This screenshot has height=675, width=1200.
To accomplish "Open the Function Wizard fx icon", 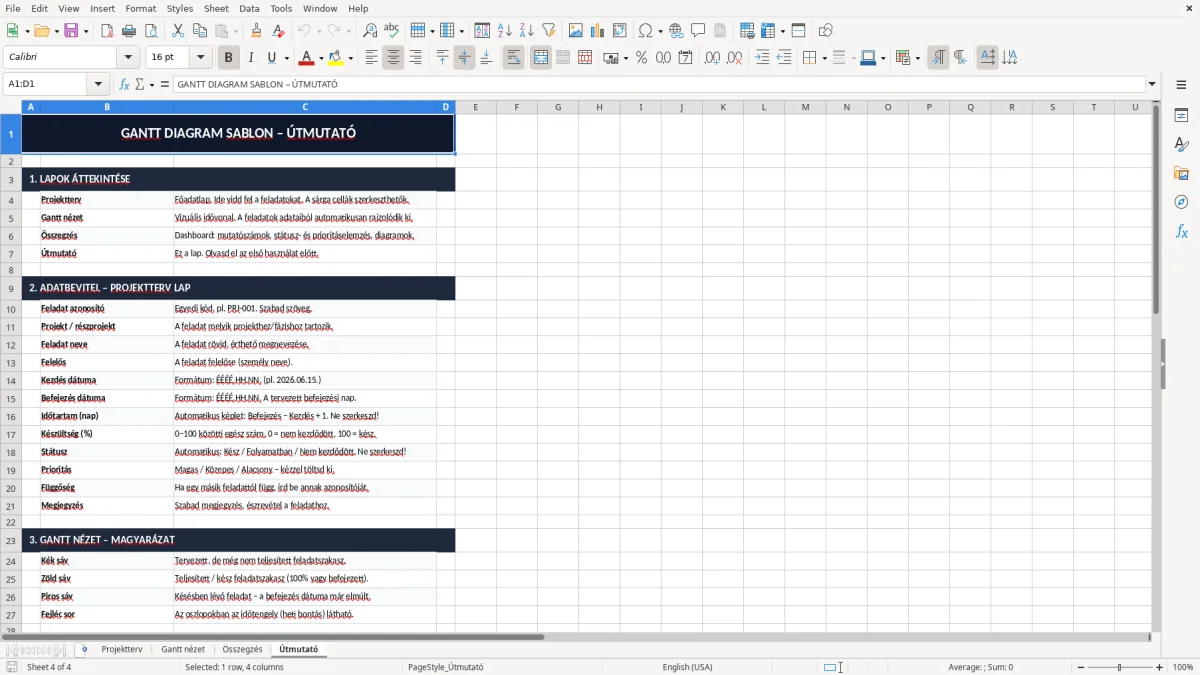I will point(124,84).
